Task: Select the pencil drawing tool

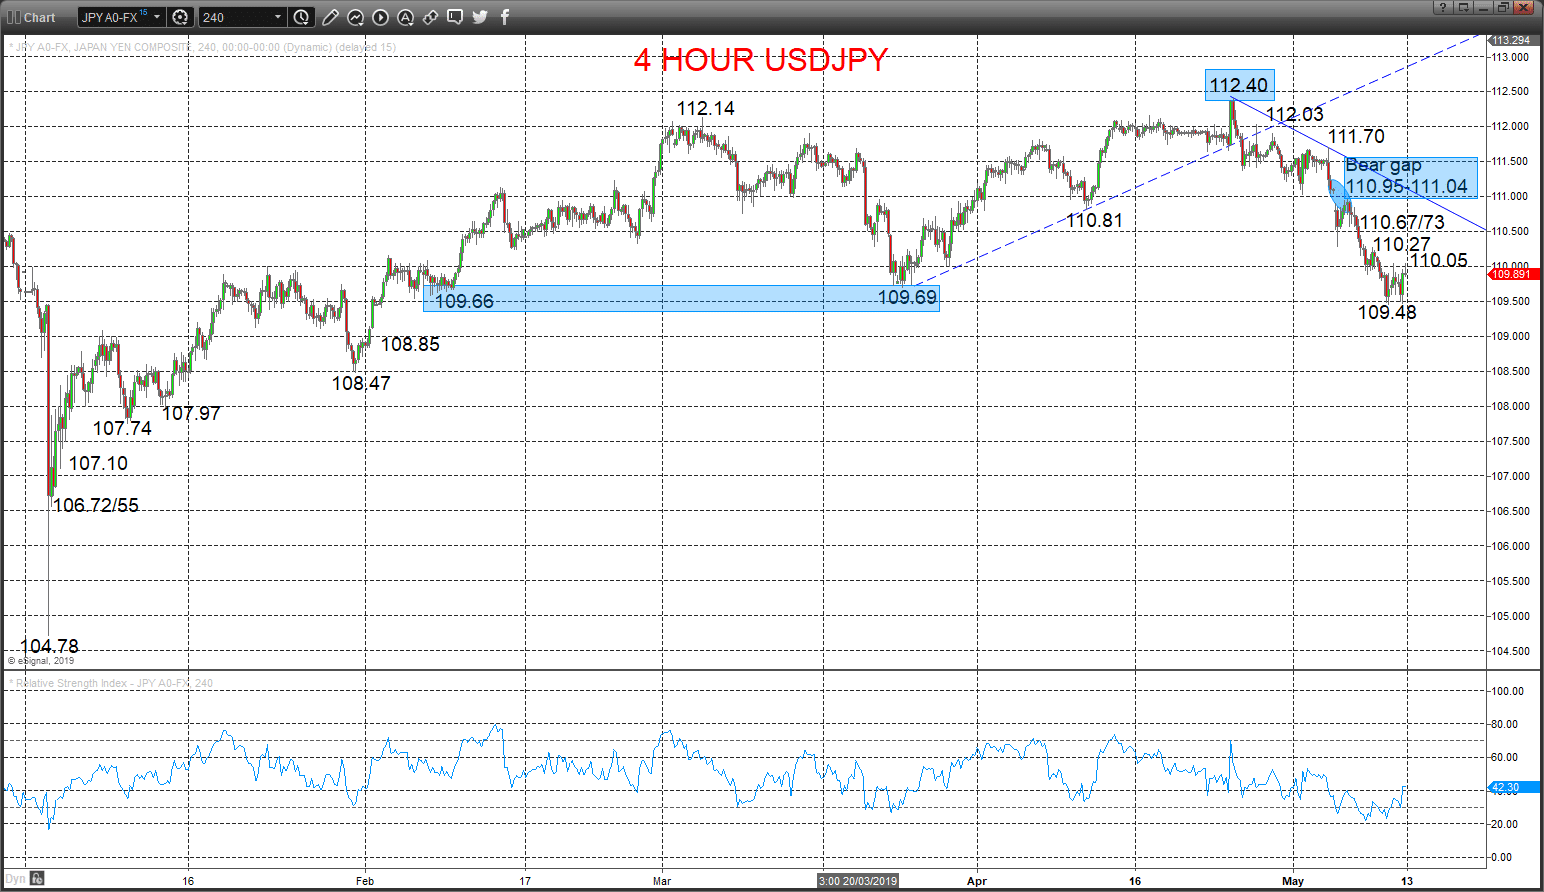Action: click(331, 17)
